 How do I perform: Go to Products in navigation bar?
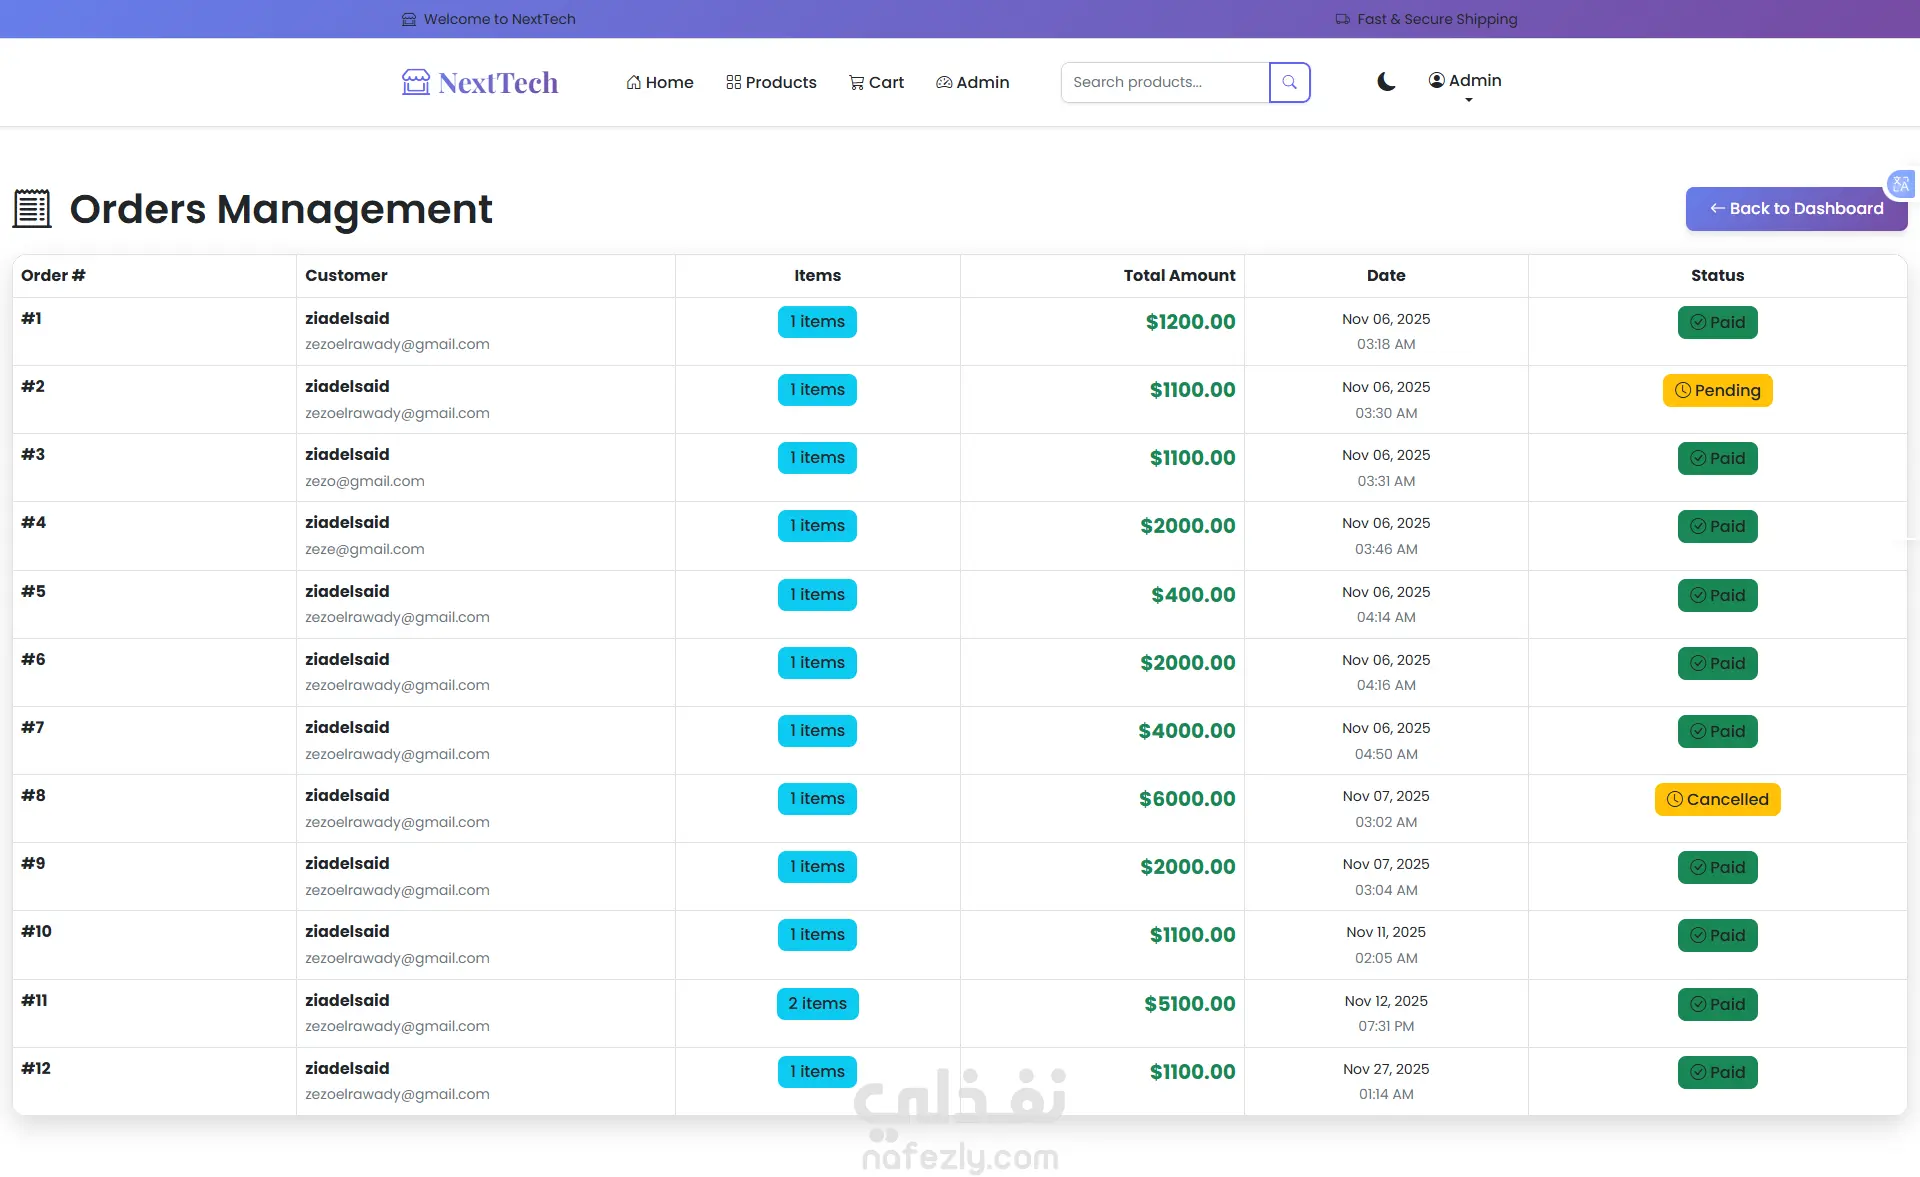click(x=771, y=82)
